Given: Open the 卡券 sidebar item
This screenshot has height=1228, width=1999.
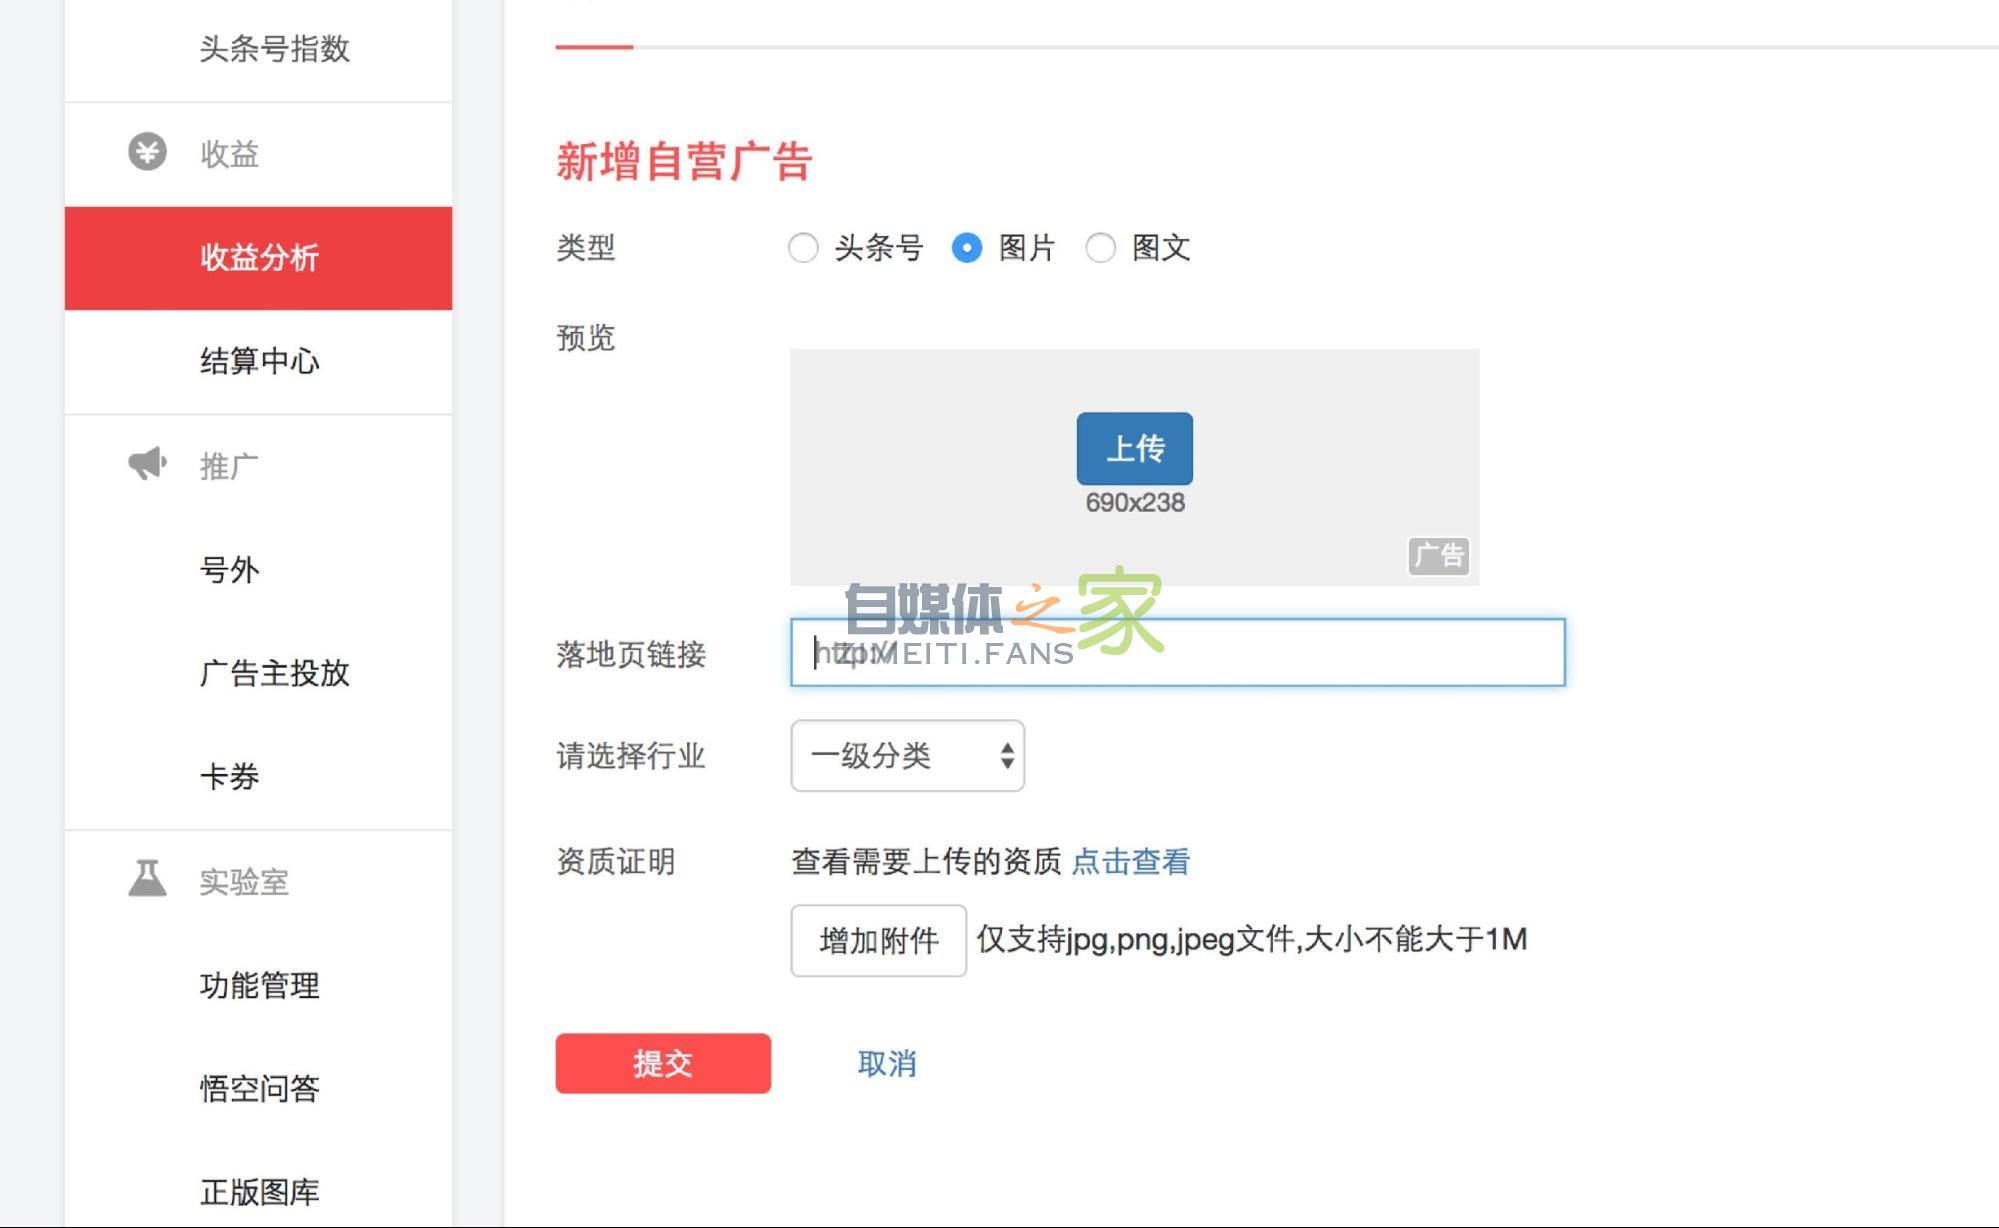Looking at the screenshot, I should pyautogui.click(x=229, y=777).
